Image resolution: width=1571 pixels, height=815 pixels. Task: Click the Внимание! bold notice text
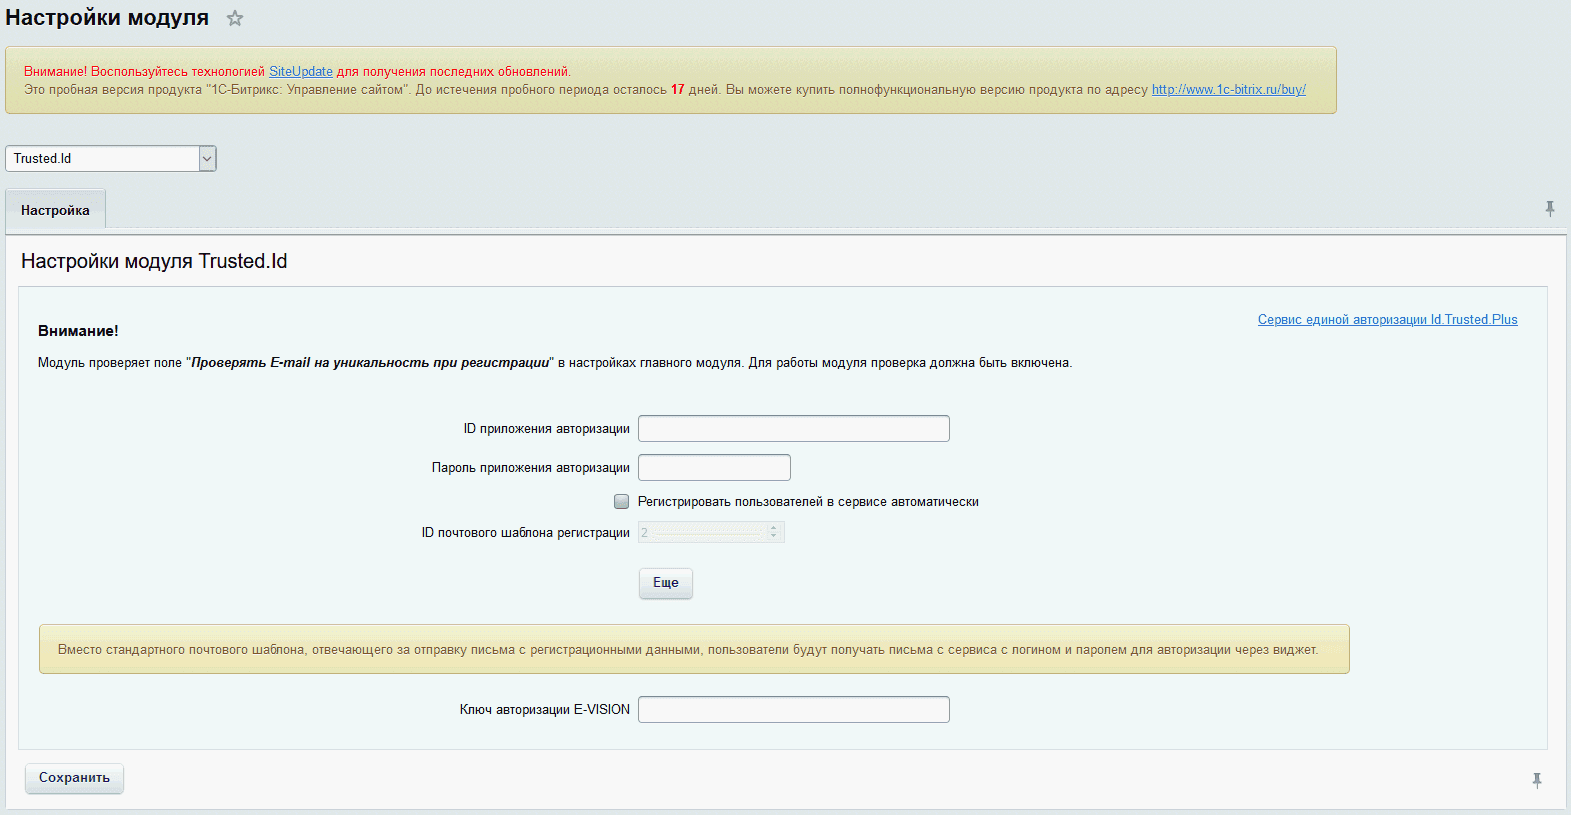[78, 331]
